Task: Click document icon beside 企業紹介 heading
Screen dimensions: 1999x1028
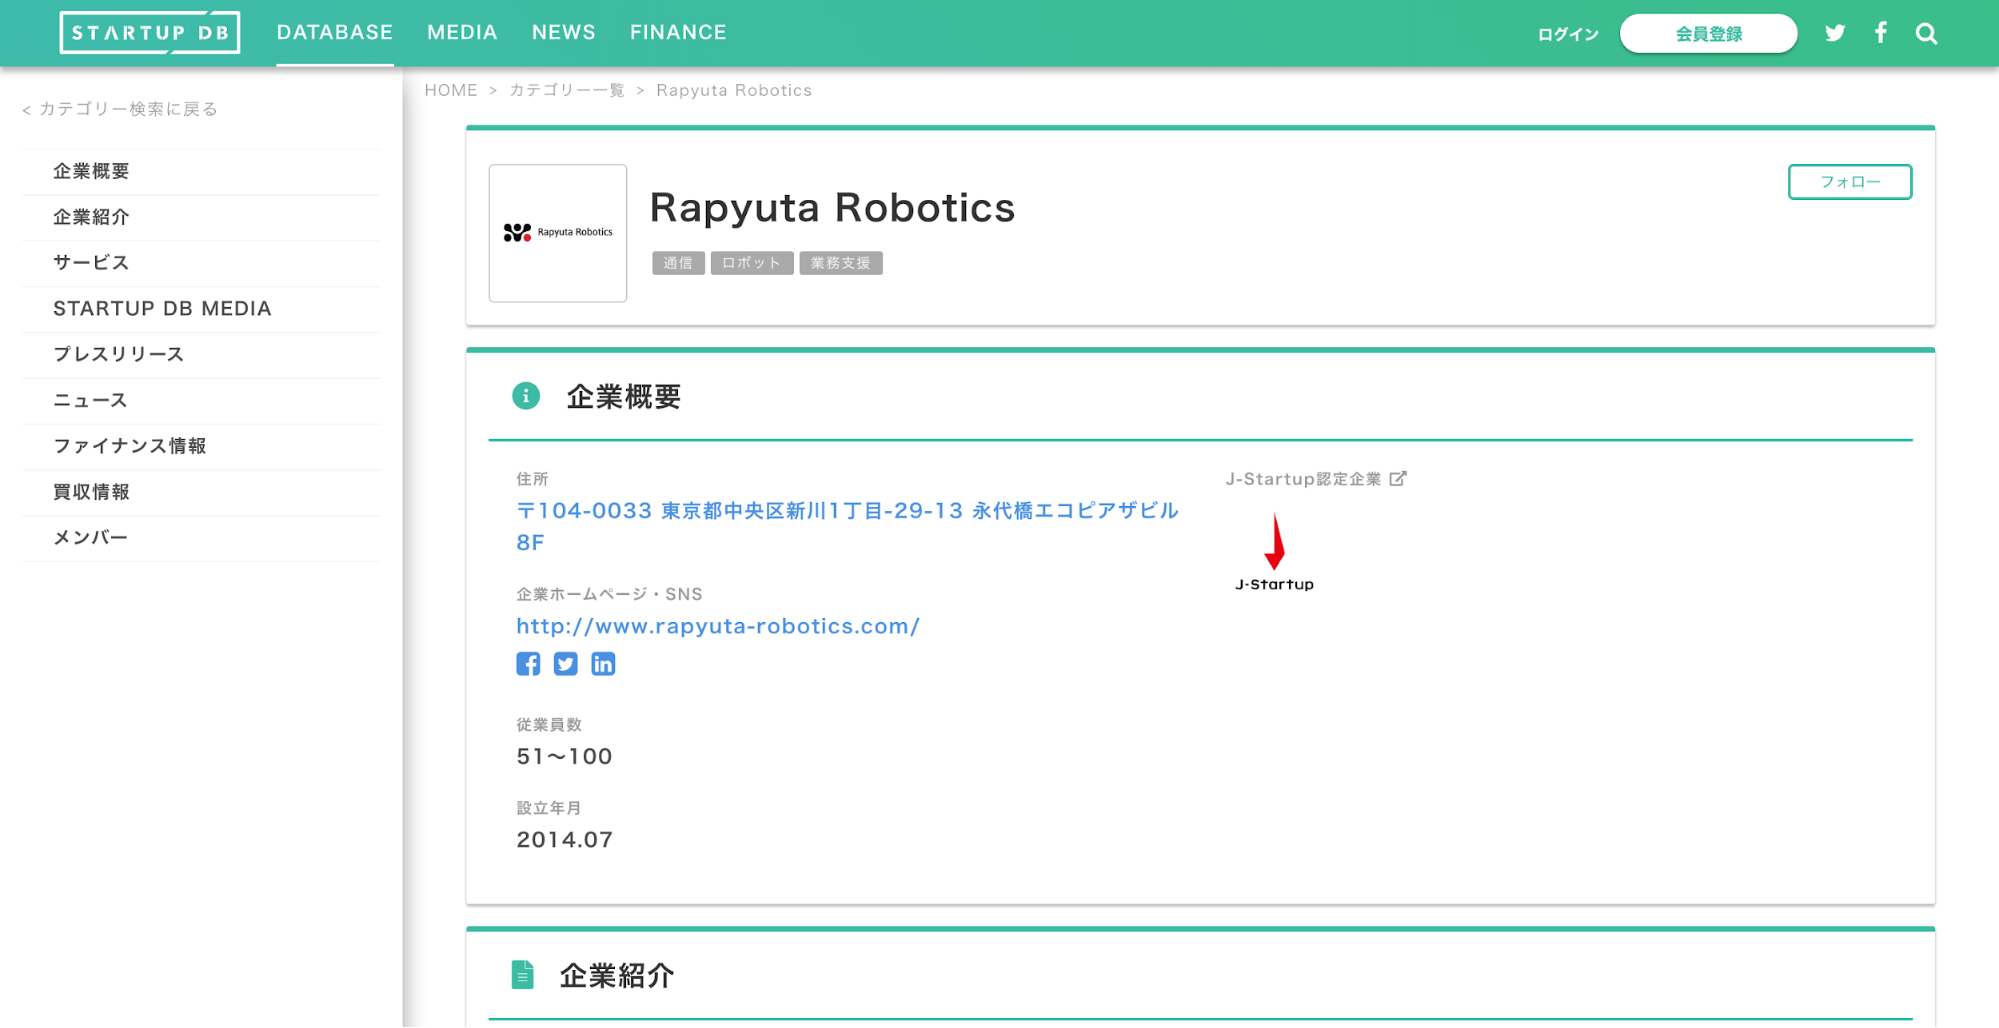Action: click(x=522, y=975)
